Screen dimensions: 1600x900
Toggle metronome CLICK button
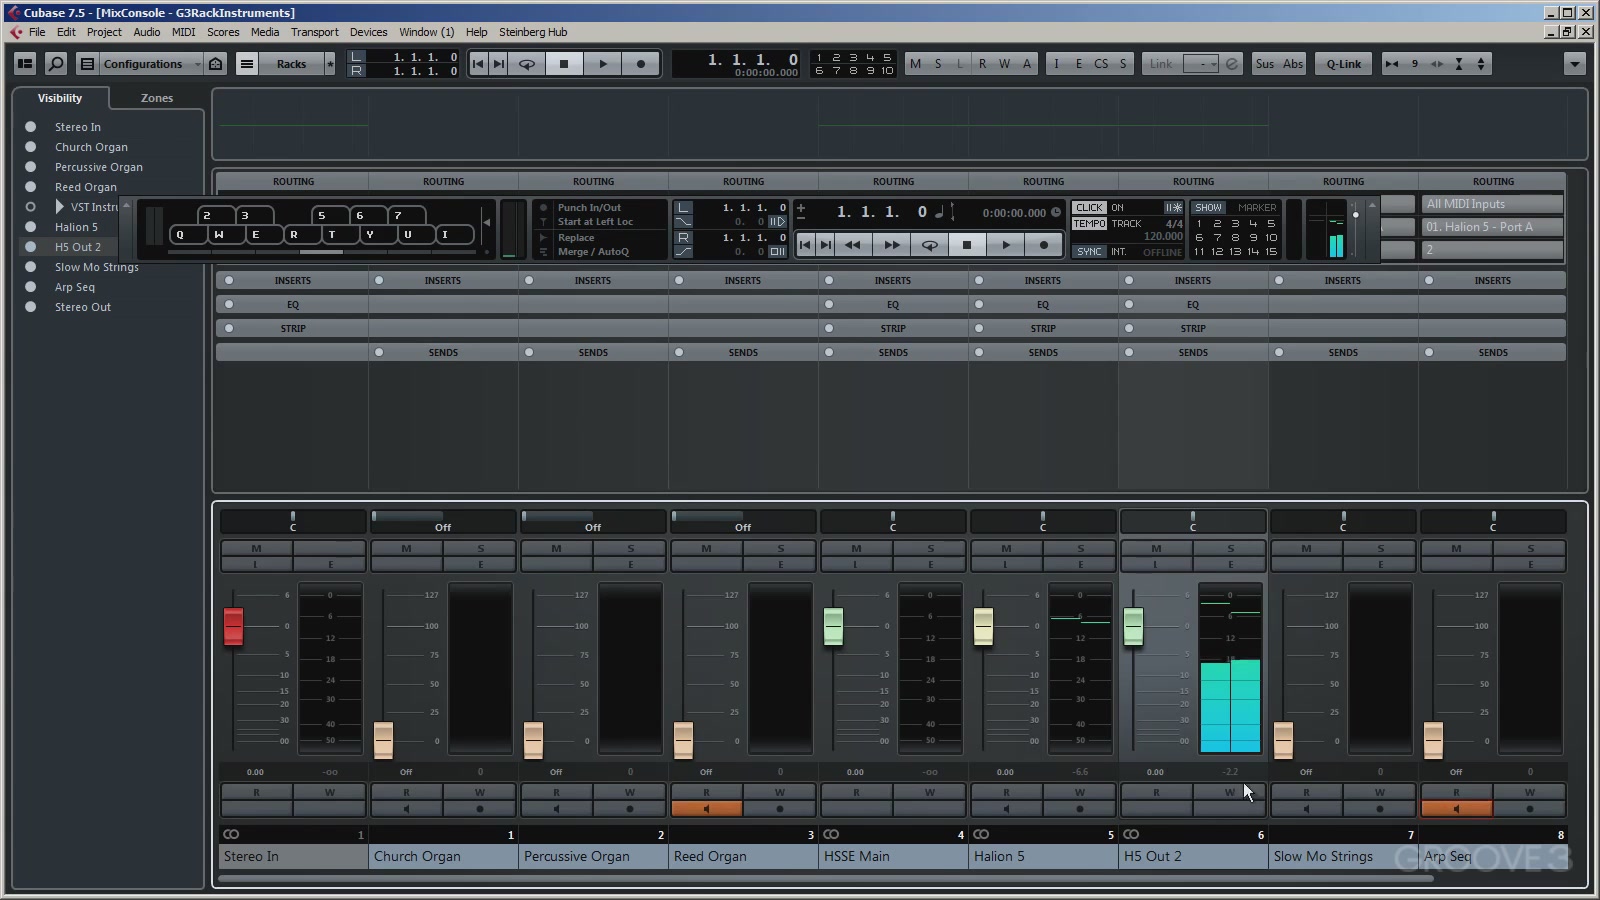[1089, 208]
